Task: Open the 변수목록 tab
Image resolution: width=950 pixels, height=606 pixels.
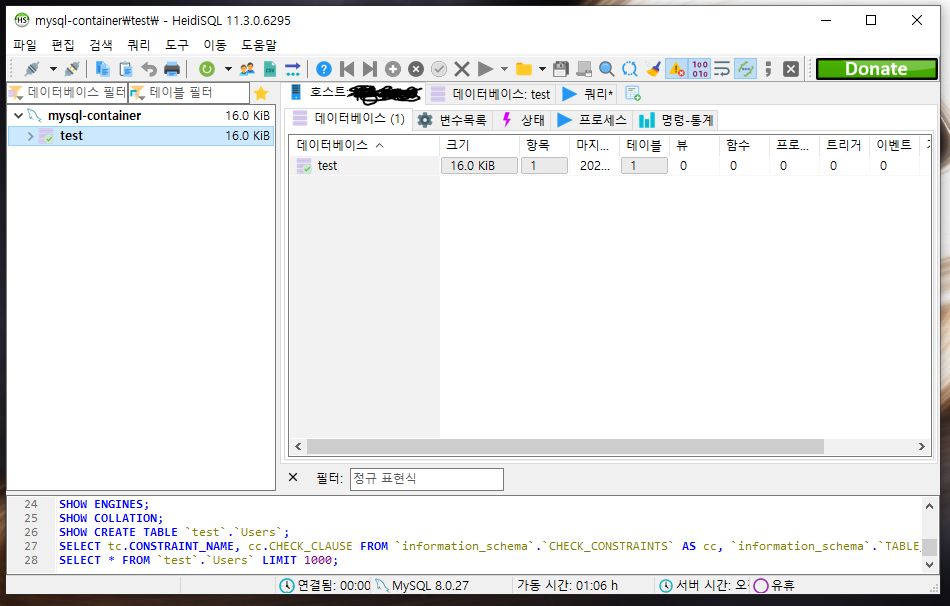Action: [452, 120]
